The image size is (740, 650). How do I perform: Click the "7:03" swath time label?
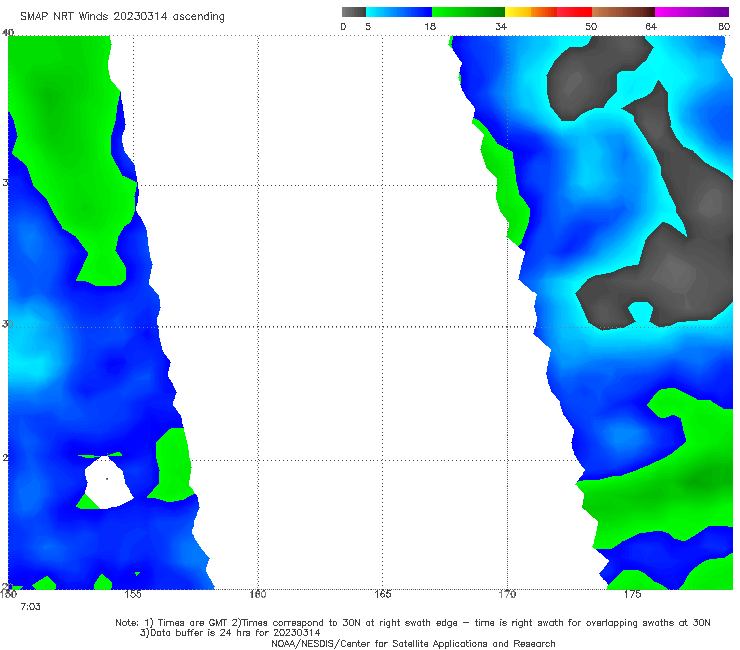pos(30,607)
